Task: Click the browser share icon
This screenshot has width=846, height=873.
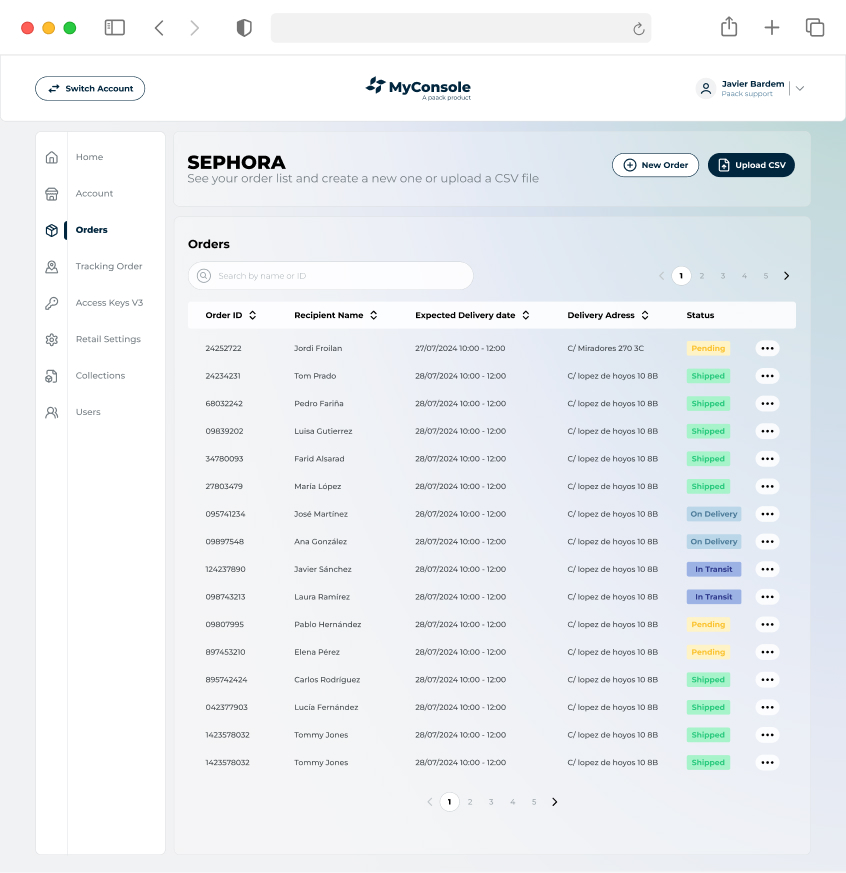Action: (729, 28)
